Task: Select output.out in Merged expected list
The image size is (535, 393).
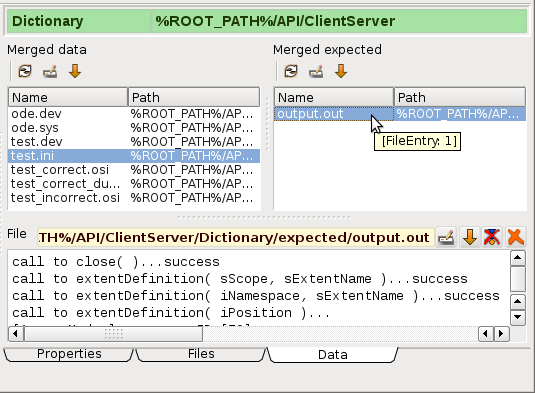Action: tap(400, 114)
